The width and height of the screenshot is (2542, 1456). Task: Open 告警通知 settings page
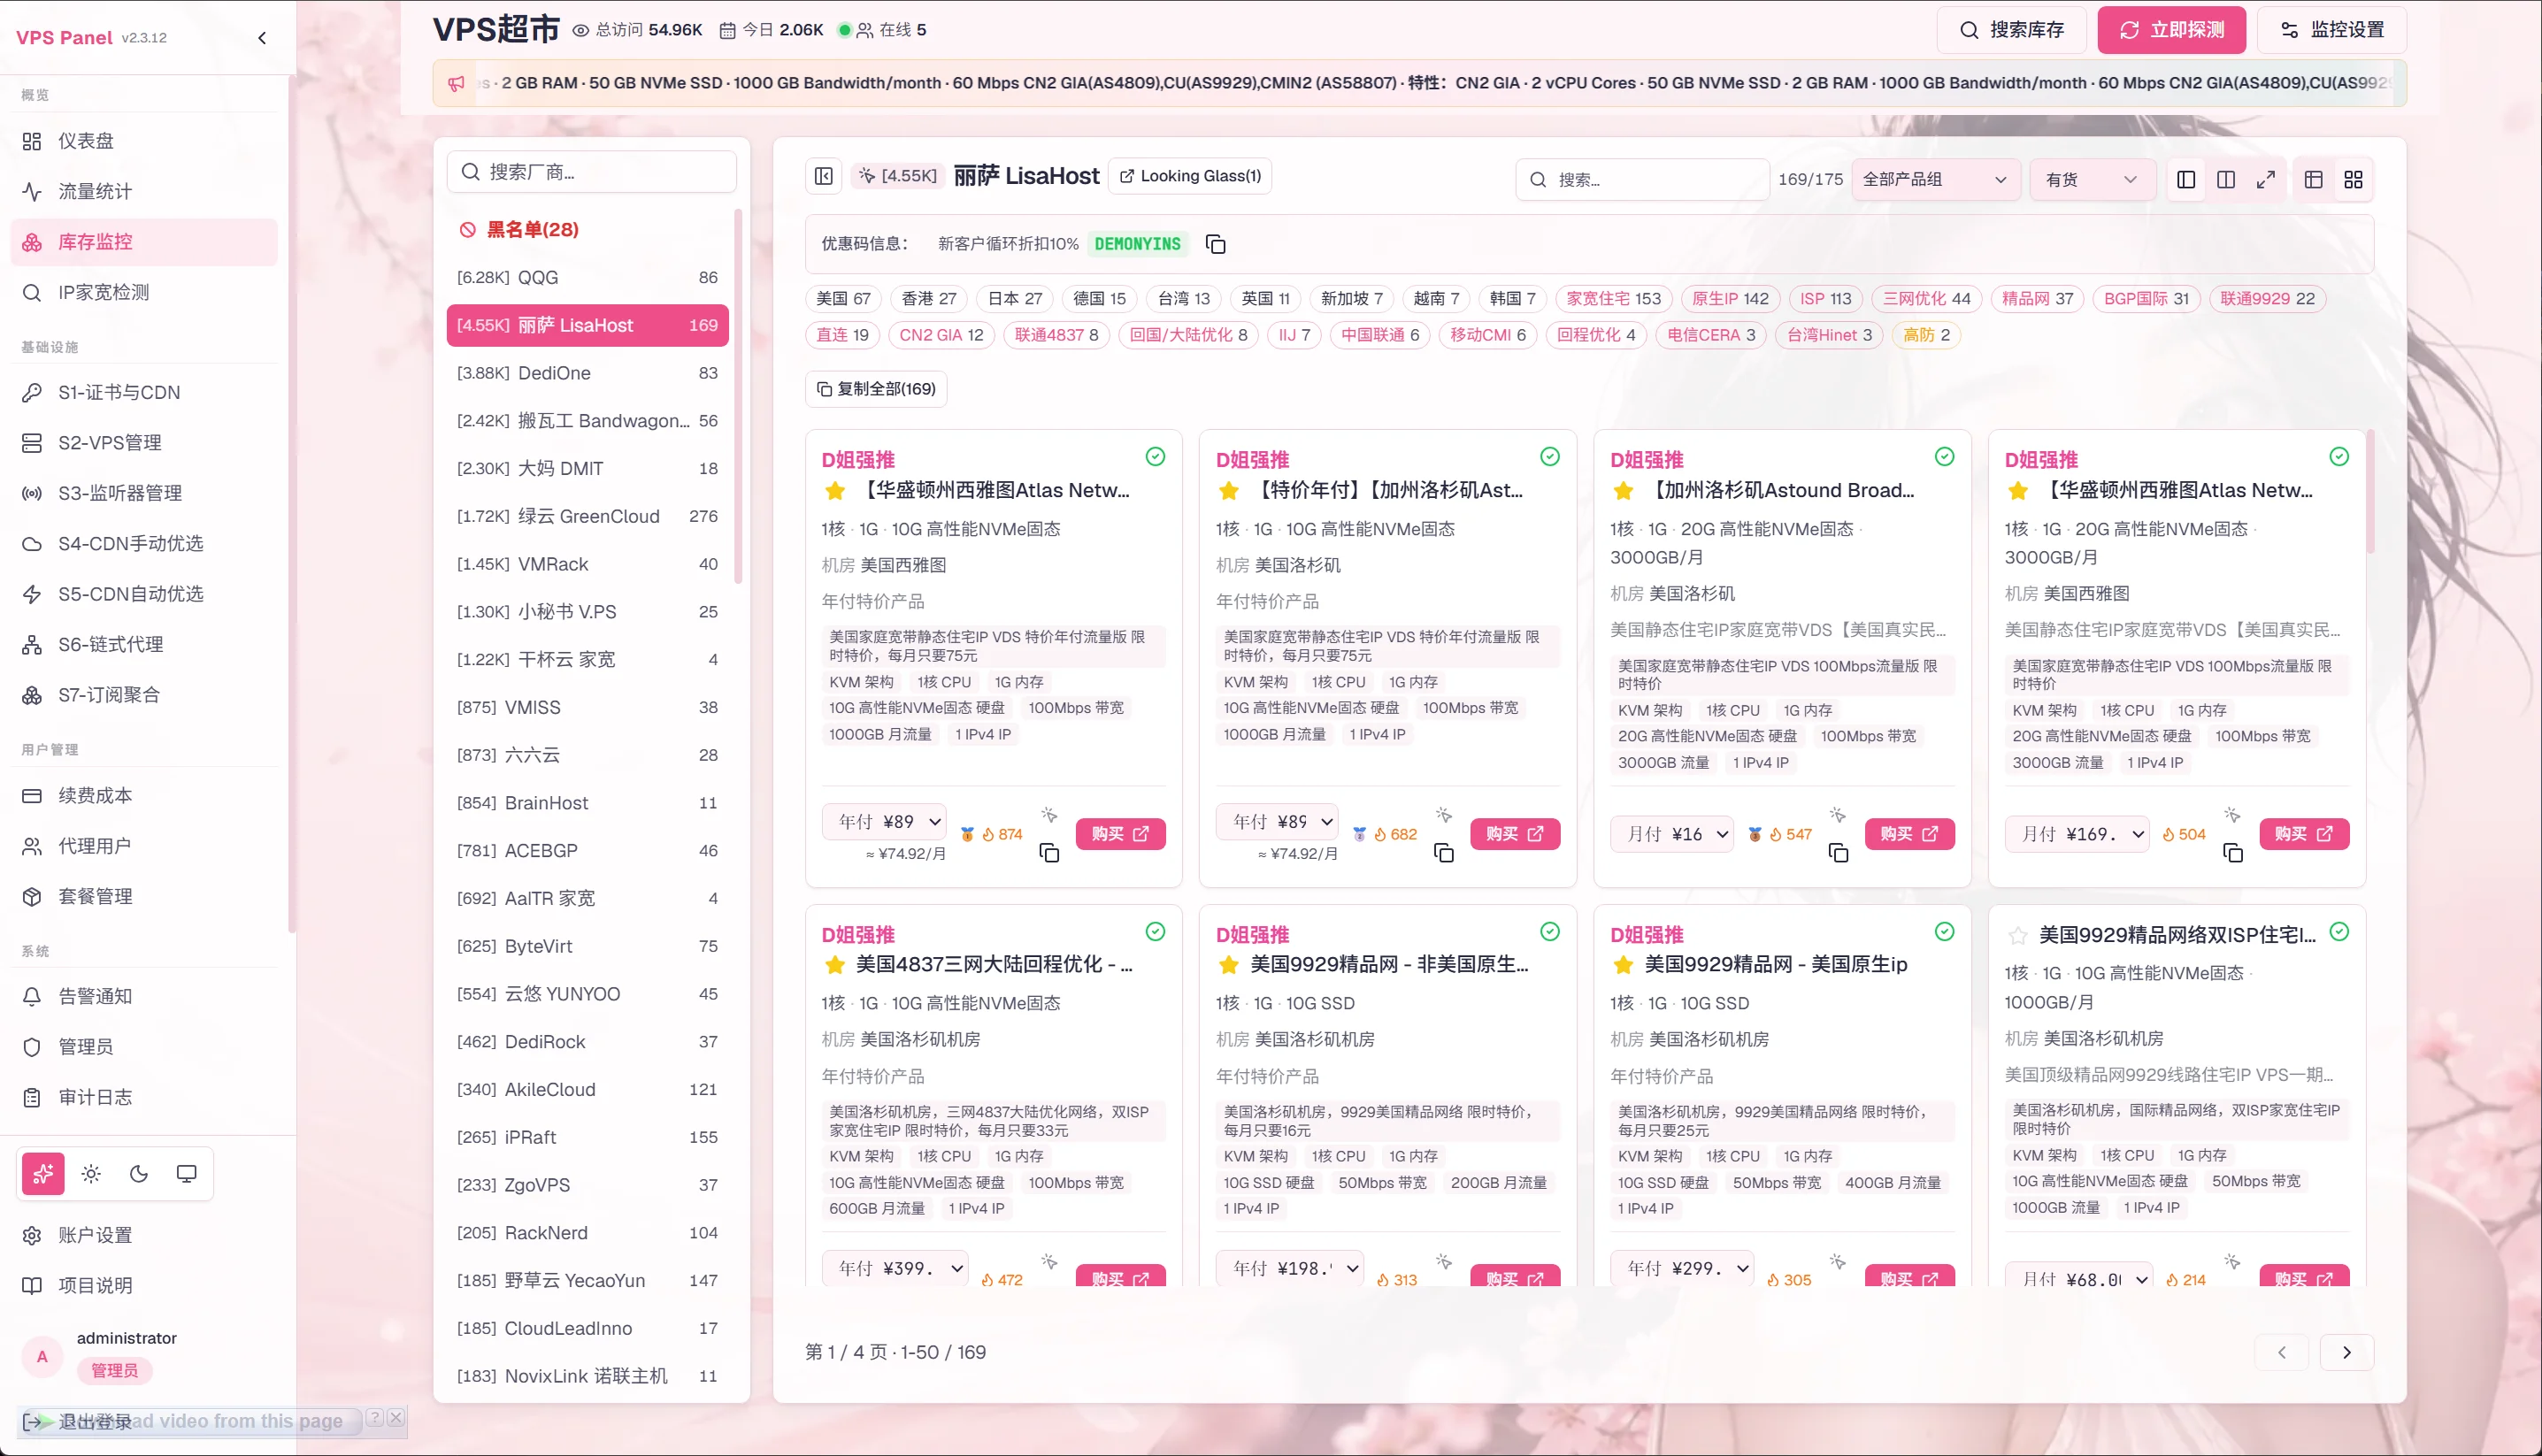(x=144, y=996)
